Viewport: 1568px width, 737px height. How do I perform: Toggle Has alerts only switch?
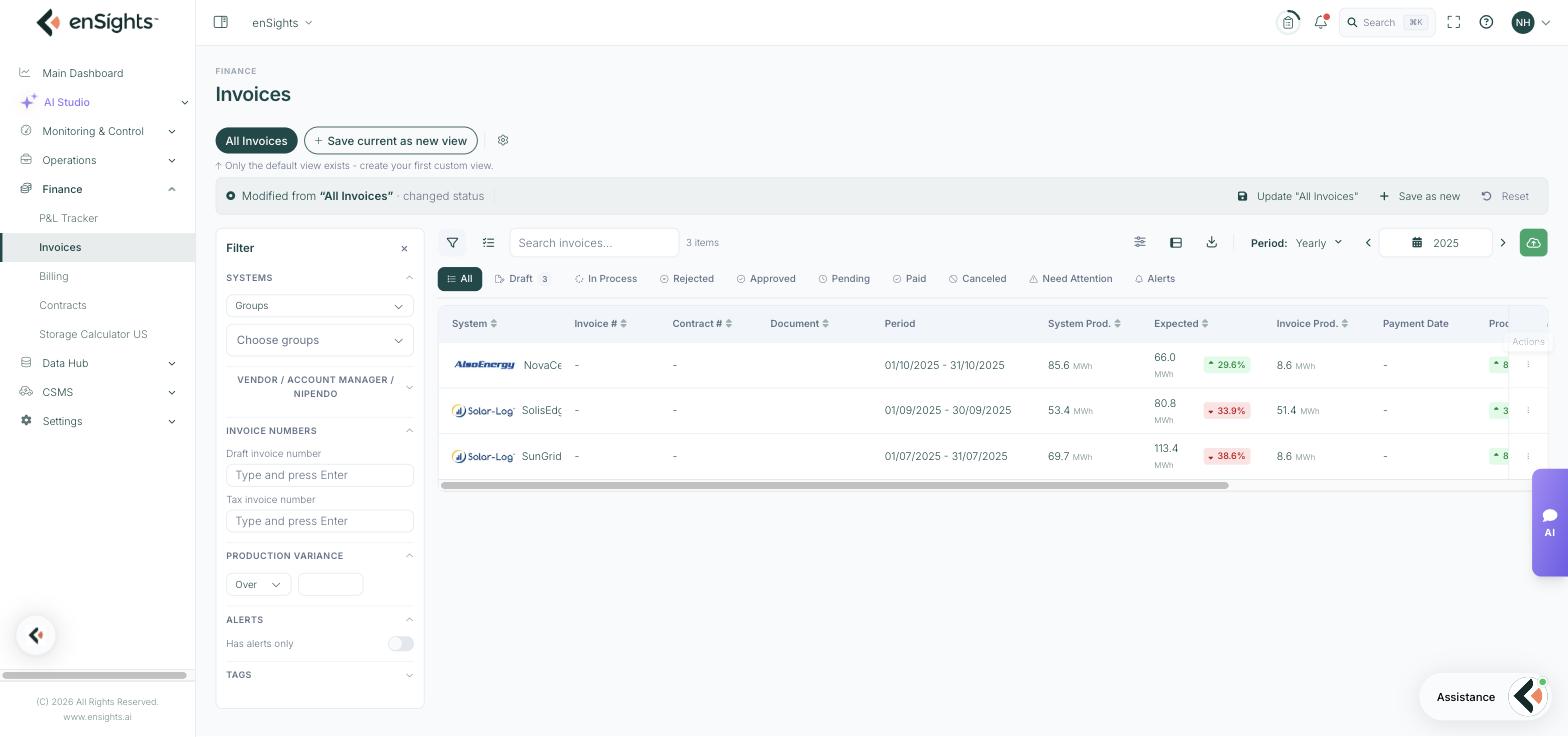click(401, 644)
